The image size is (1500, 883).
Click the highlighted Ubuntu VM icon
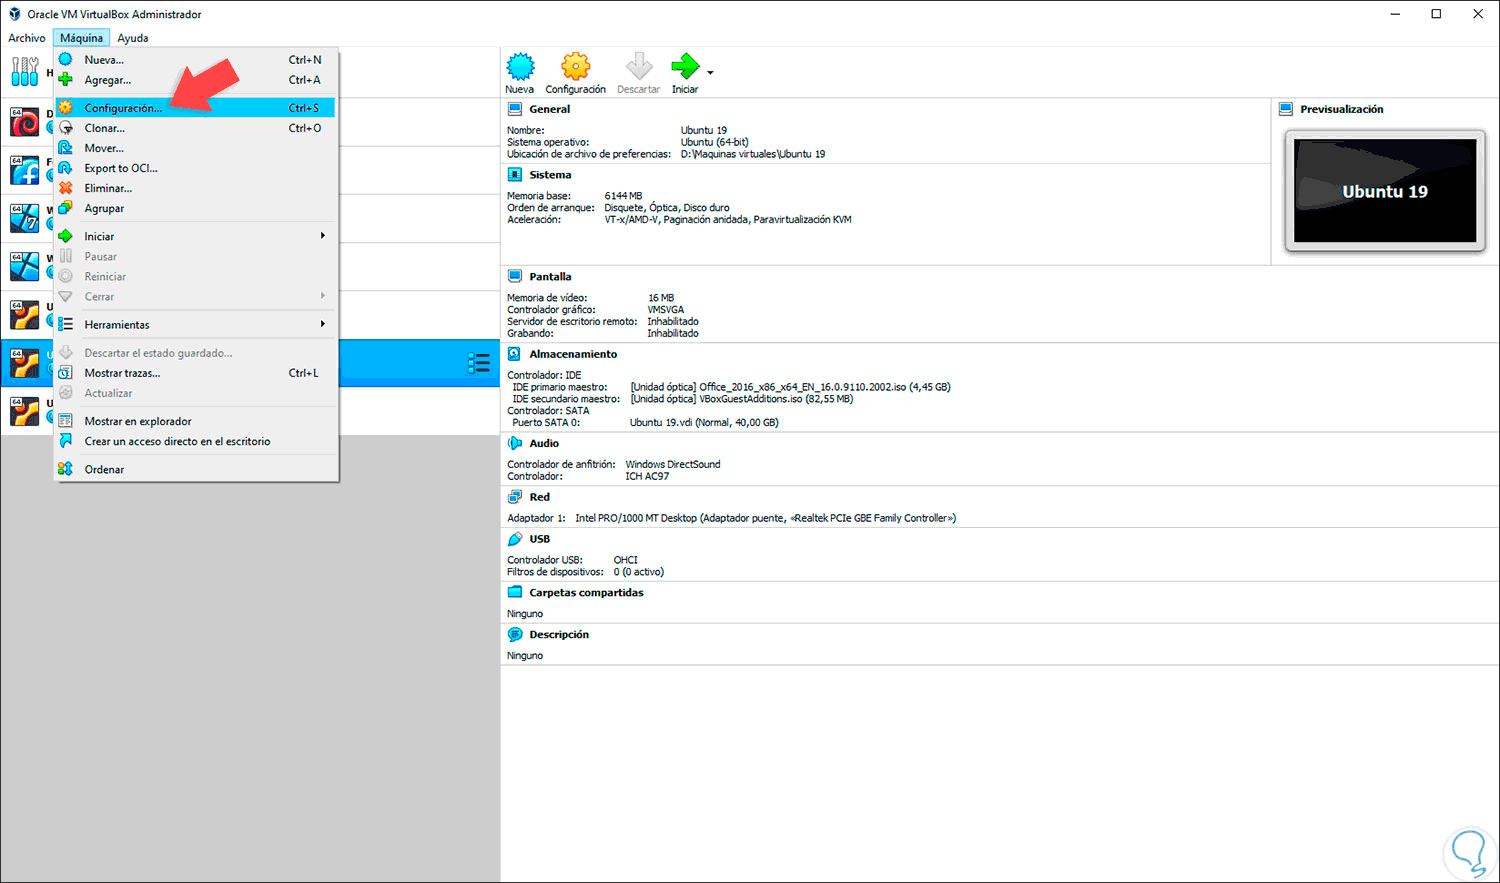coord(25,363)
